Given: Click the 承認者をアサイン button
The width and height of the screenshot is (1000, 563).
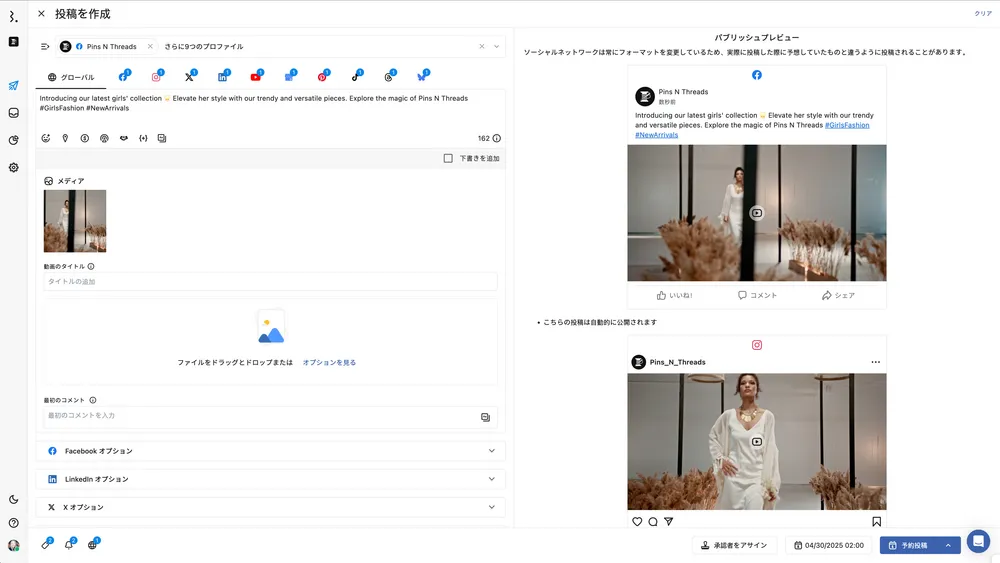Looking at the screenshot, I should click(734, 545).
